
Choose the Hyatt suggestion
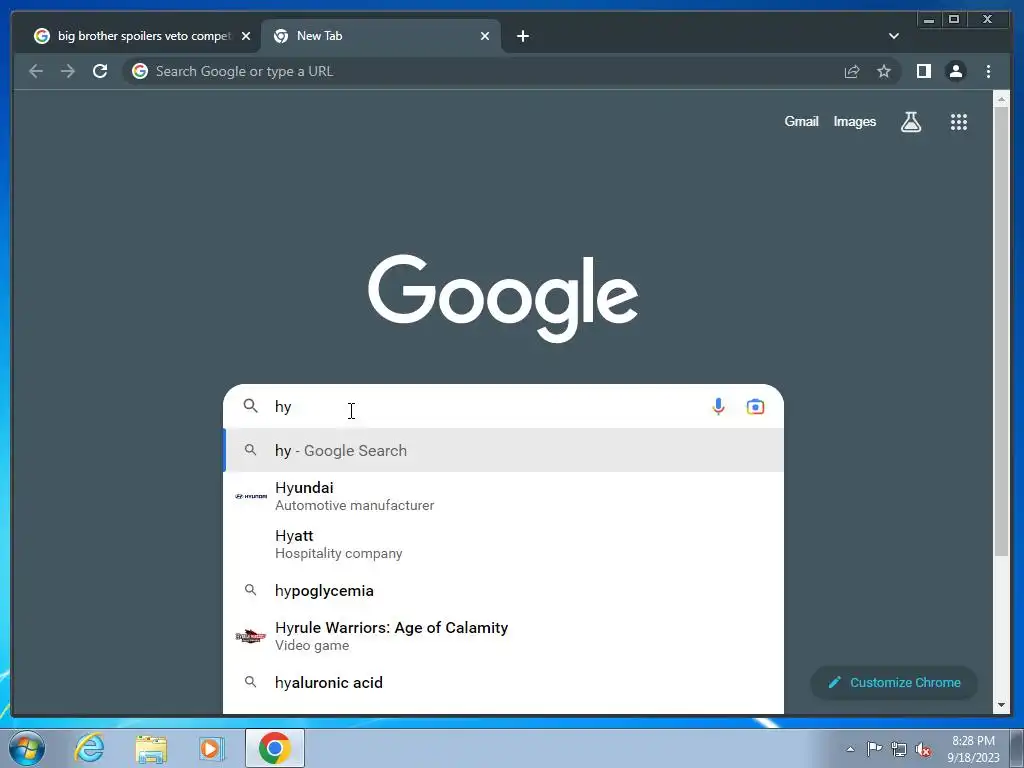tap(504, 544)
